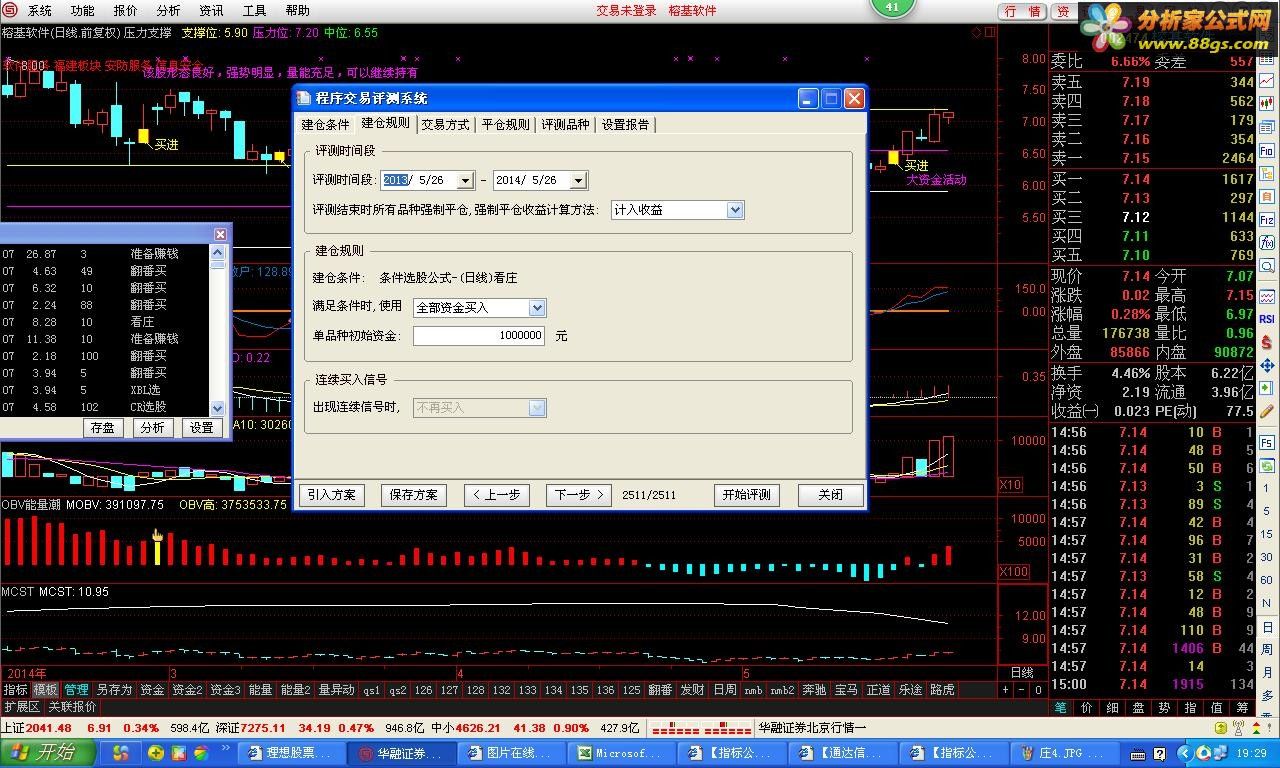Click the X10 scale button
This screenshot has height=768, width=1280.
coord(1011,484)
